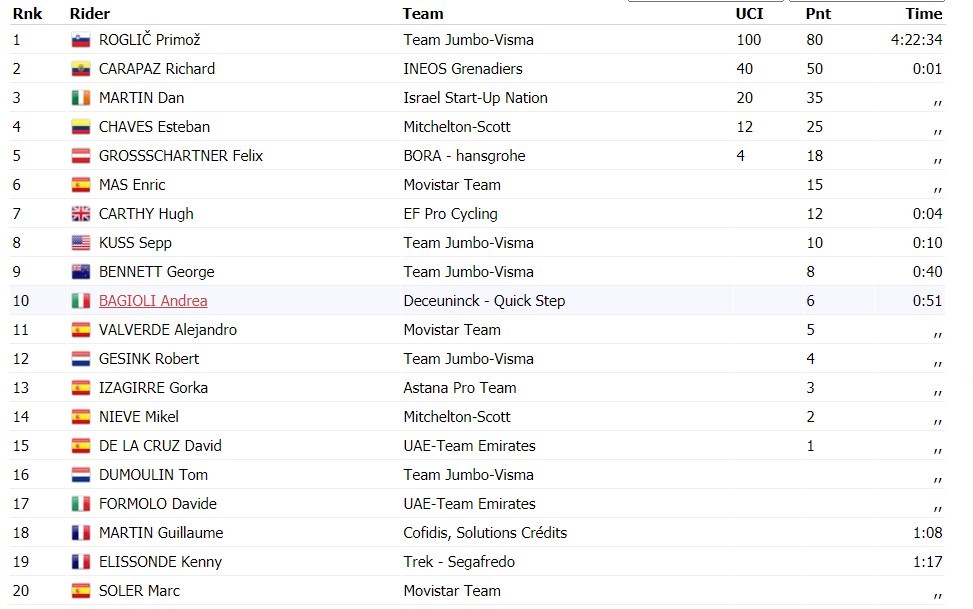
Task: Click the Austrian flag beside GROSSSCHARTNER Felix
Action: pos(81,156)
